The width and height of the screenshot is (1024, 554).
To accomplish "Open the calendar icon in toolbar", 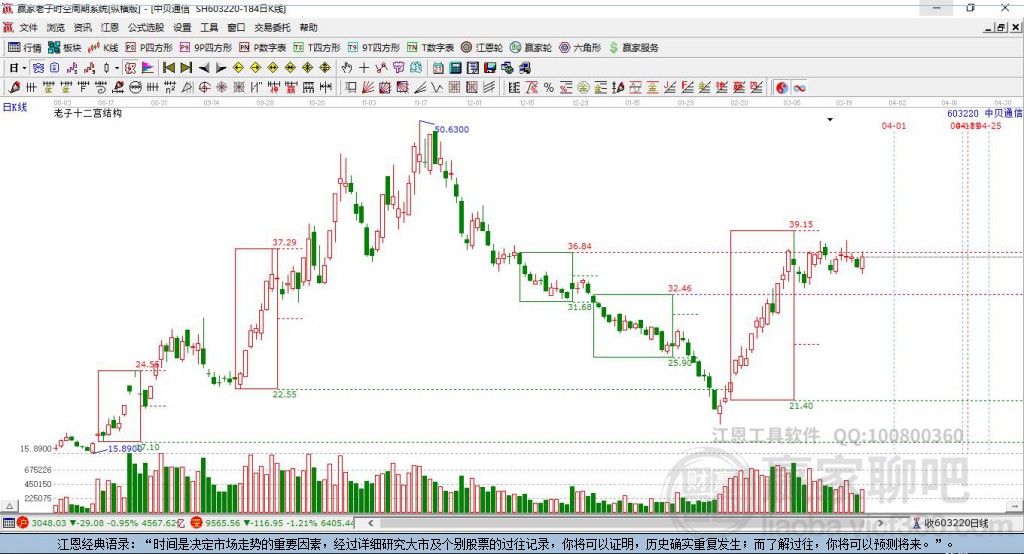I will pyautogui.click(x=438, y=67).
